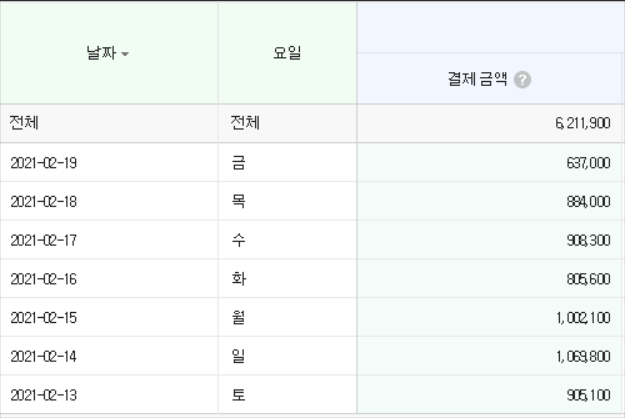
Task: Toggle the sort arrow beside 날짜
Action: 125,54
